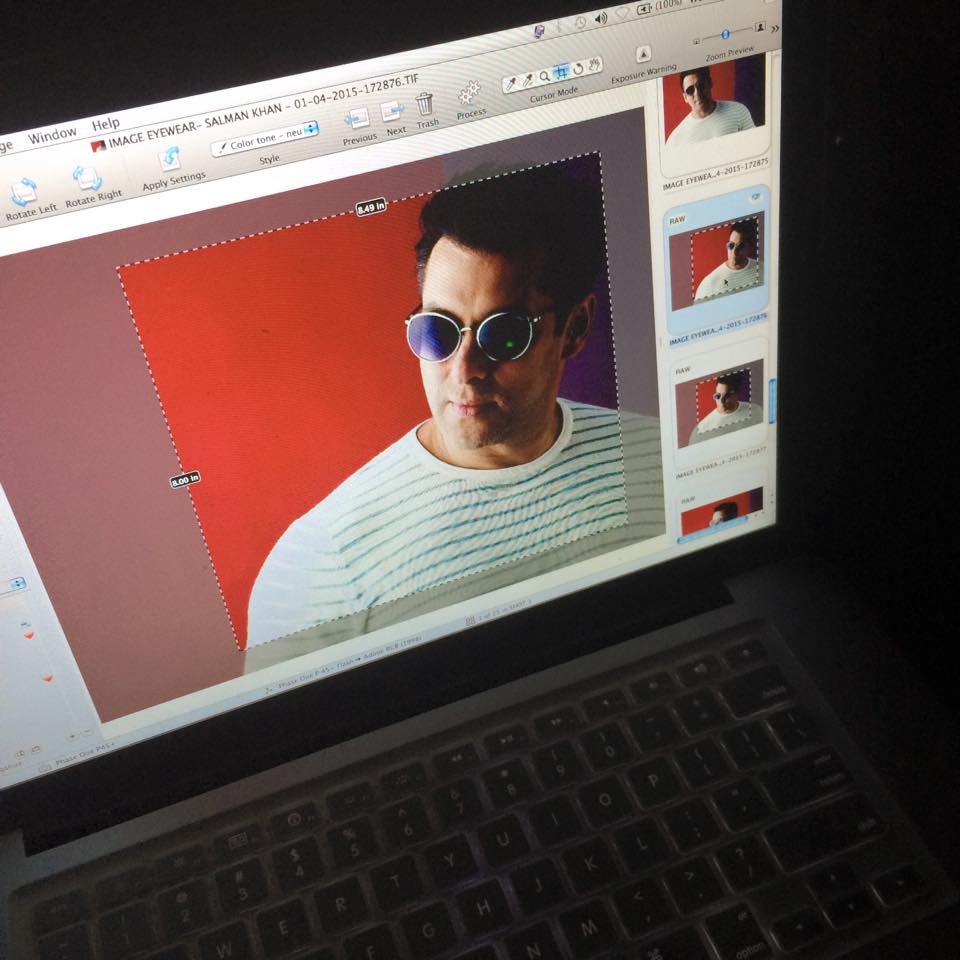The width and height of the screenshot is (960, 960).
Task: Toggle the Exposure Warning triangle
Action: click(643, 54)
